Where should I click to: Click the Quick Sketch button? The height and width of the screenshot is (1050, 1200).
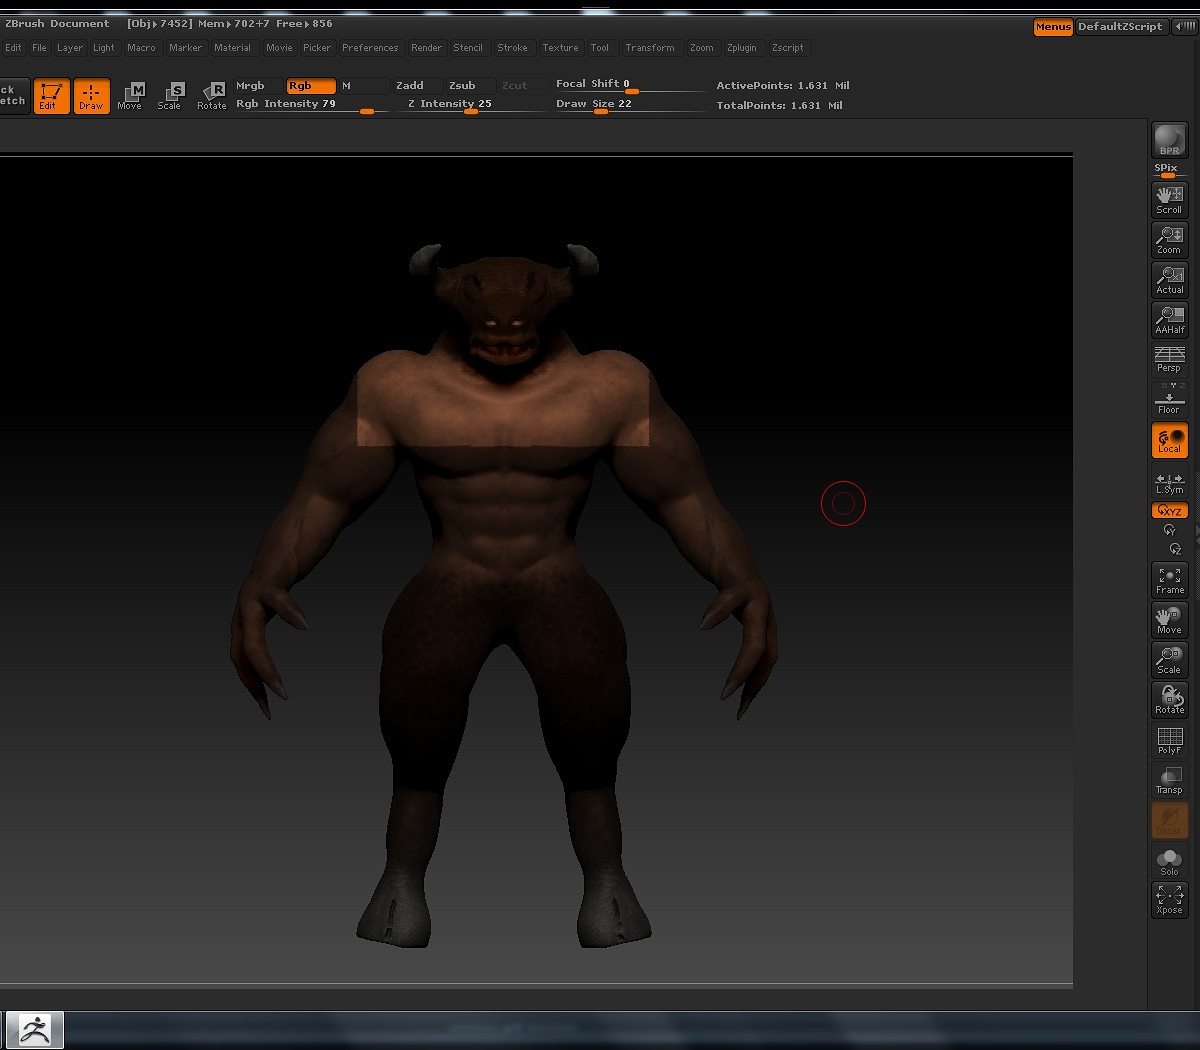(x=13, y=96)
